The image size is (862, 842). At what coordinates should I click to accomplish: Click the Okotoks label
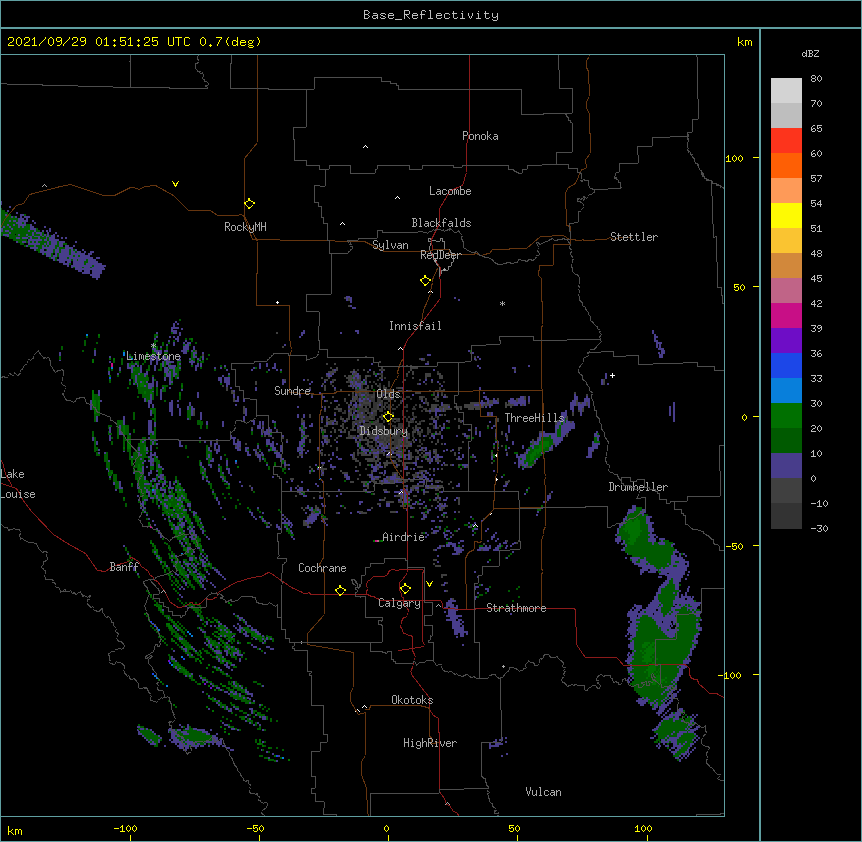click(412, 700)
